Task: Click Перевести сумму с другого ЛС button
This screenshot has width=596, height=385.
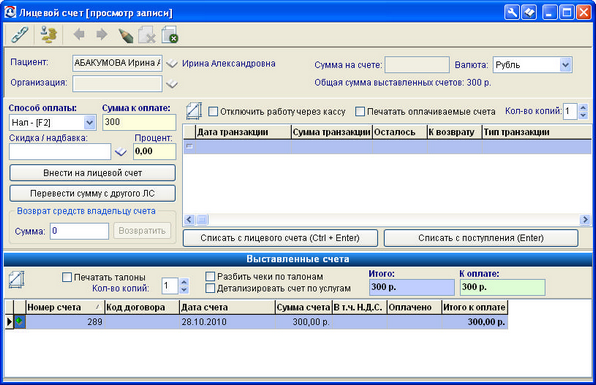Action: pos(92,193)
